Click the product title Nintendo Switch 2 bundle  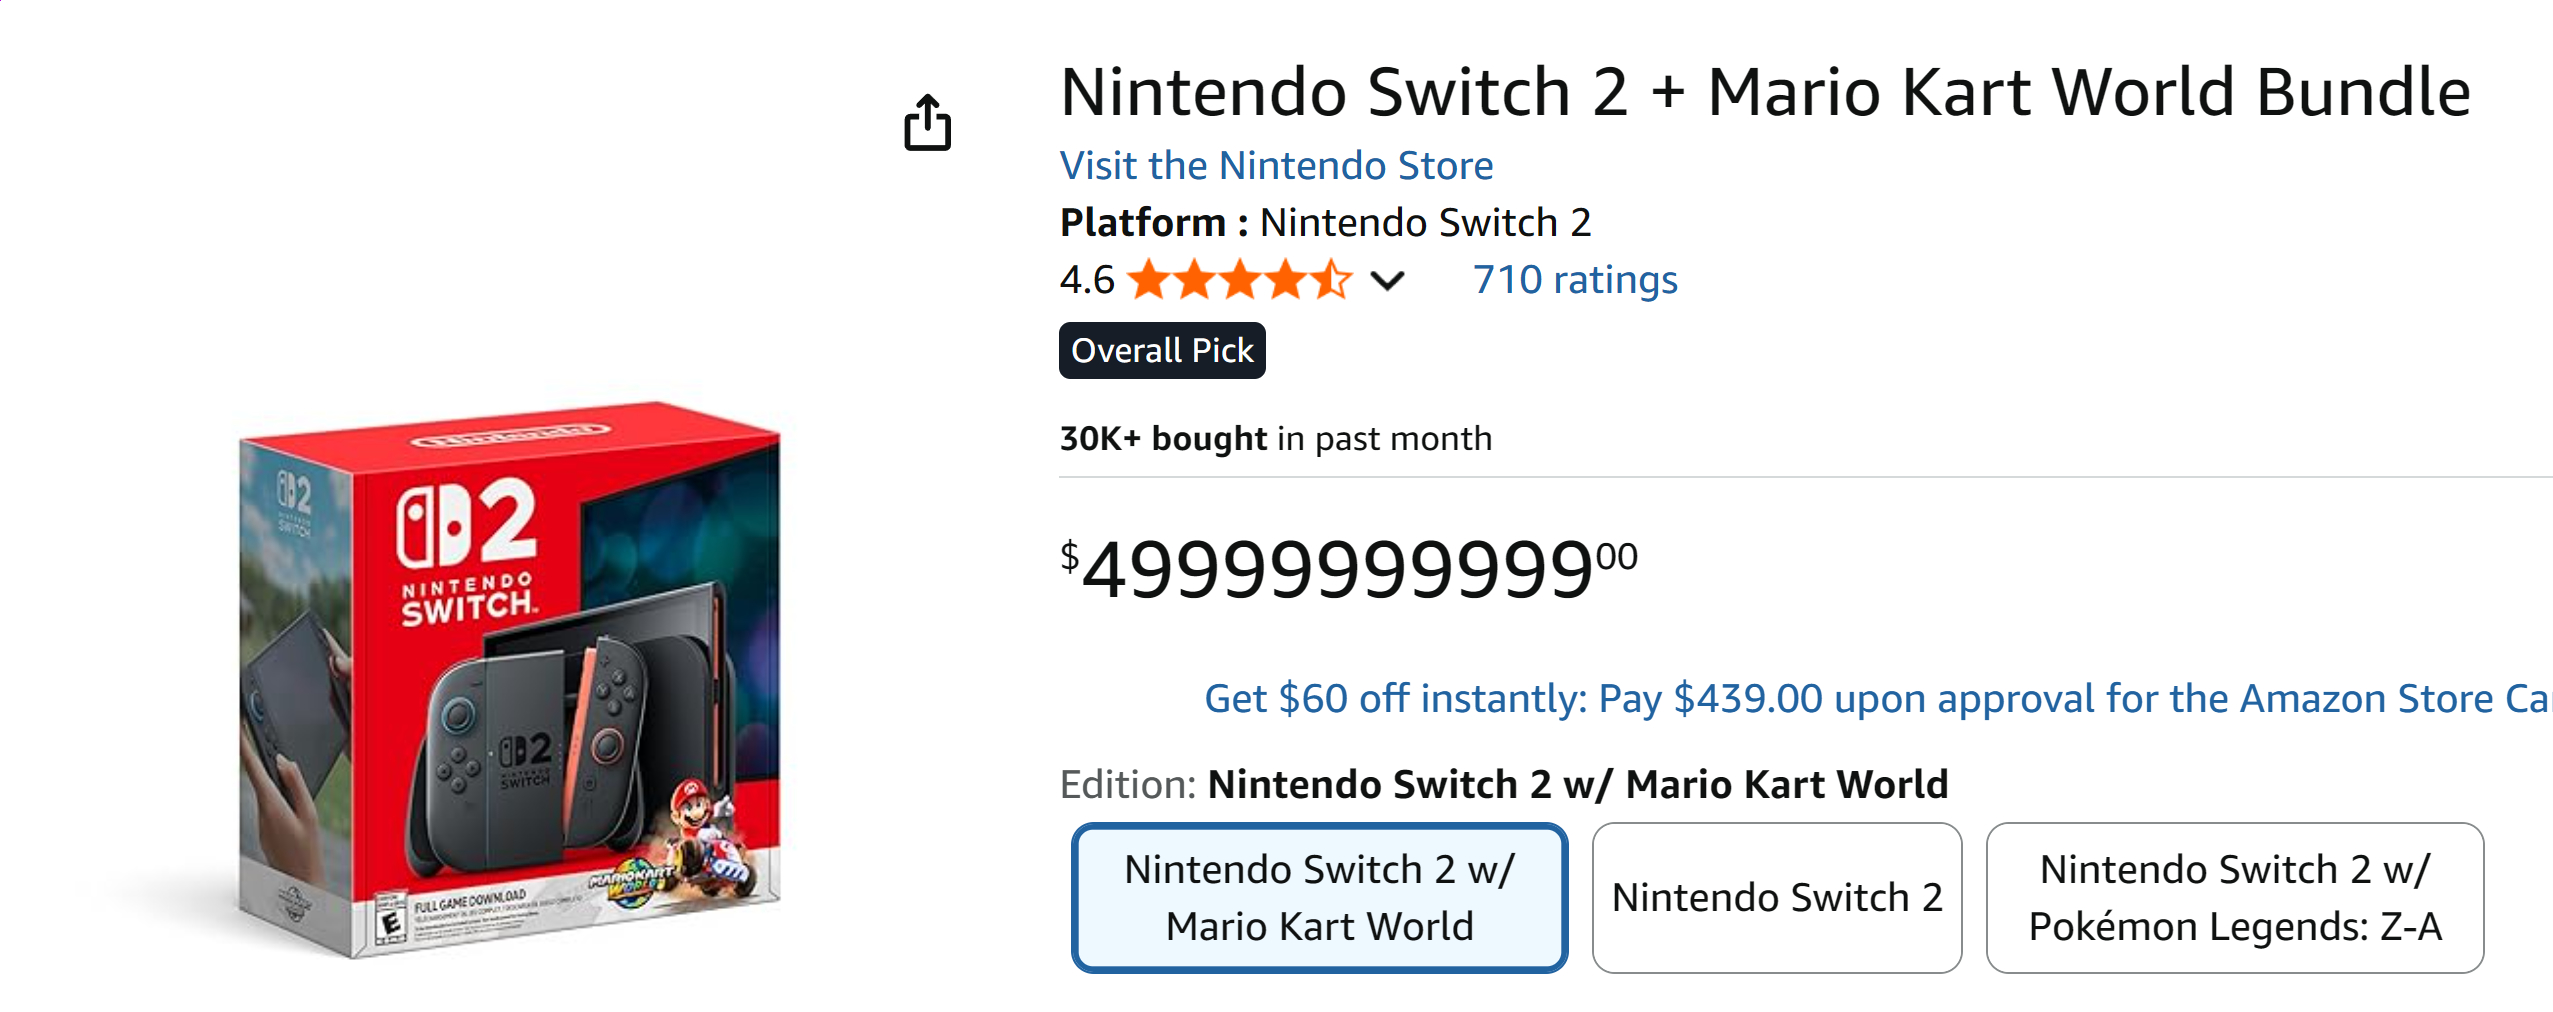(x=1765, y=92)
